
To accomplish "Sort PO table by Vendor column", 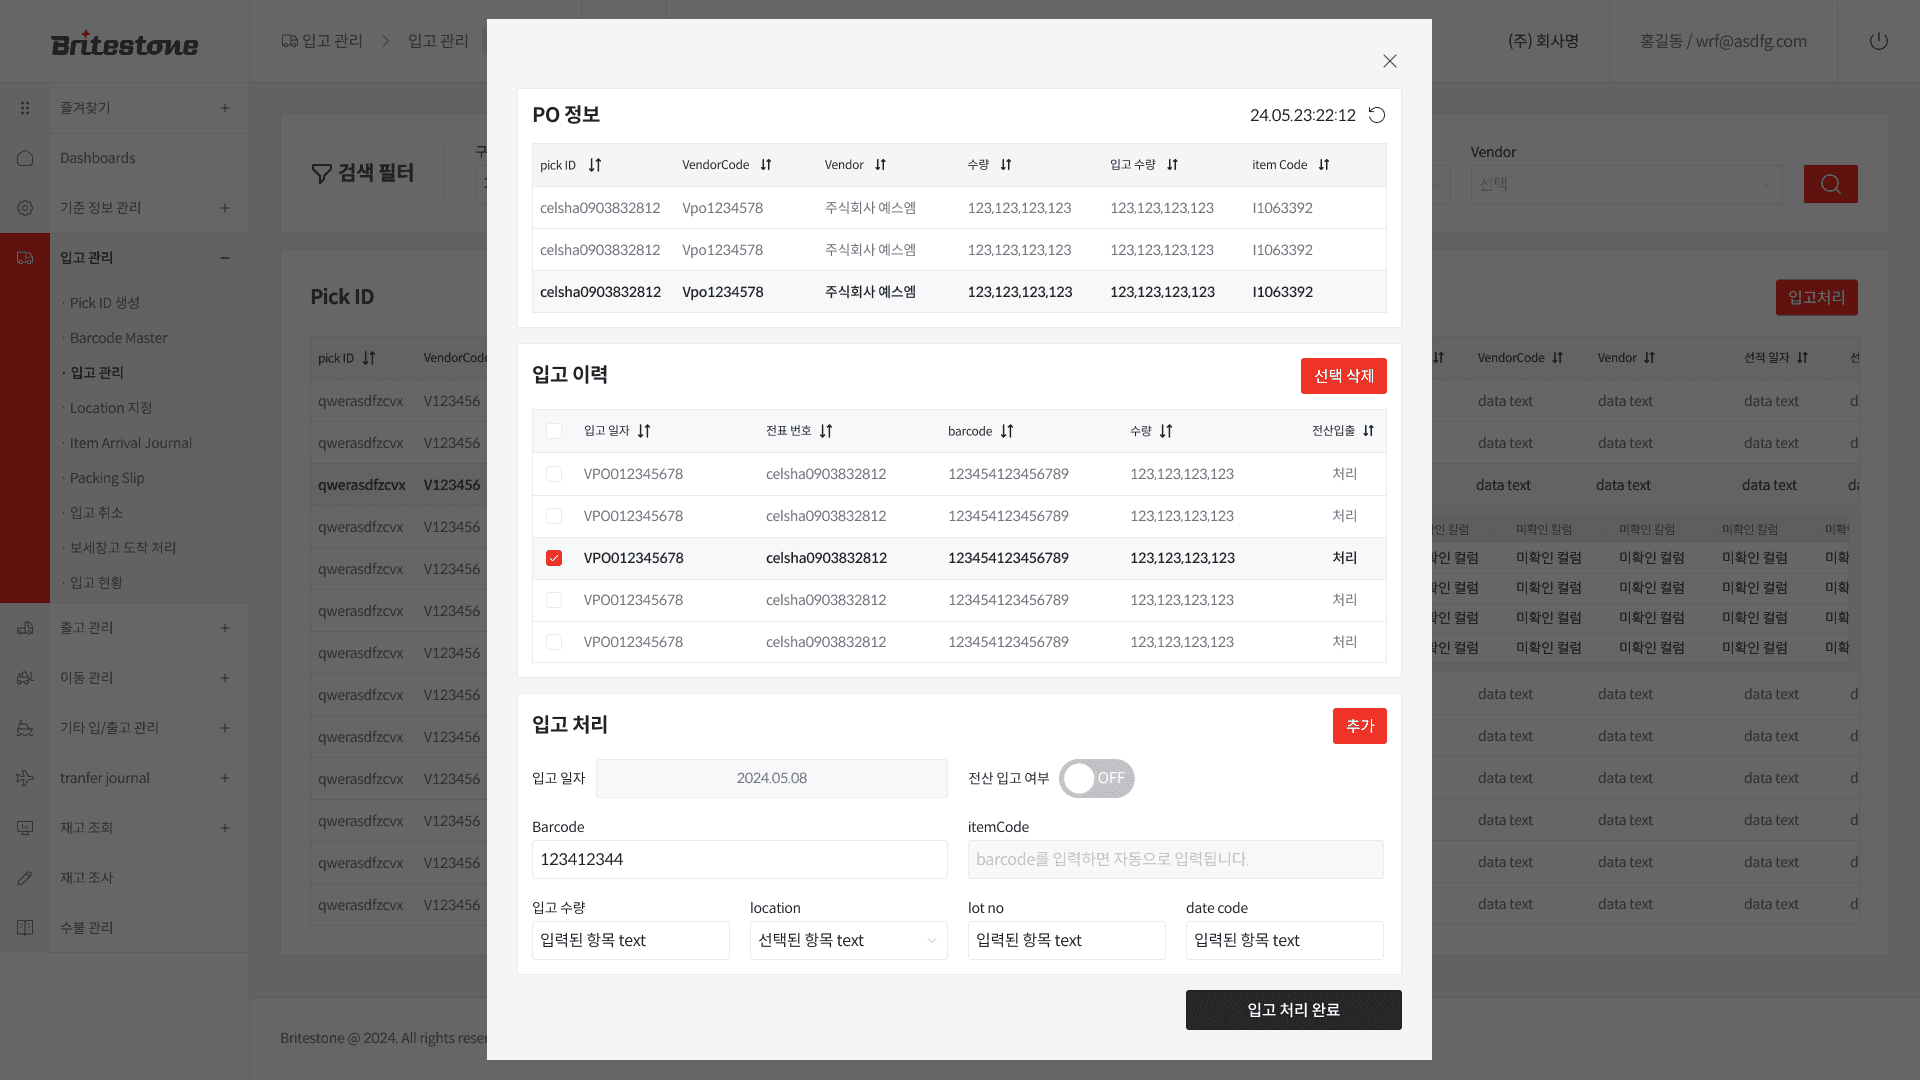I will click(881, 165).
